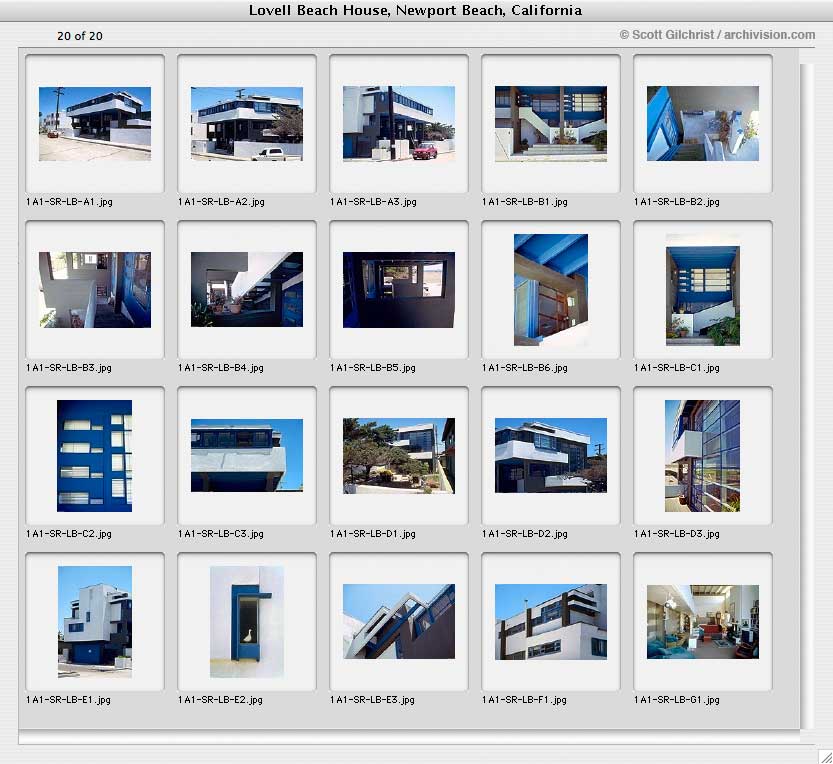Click the "20 of 20" item count
The image size is (833, 764).
[x=80, y=36]
